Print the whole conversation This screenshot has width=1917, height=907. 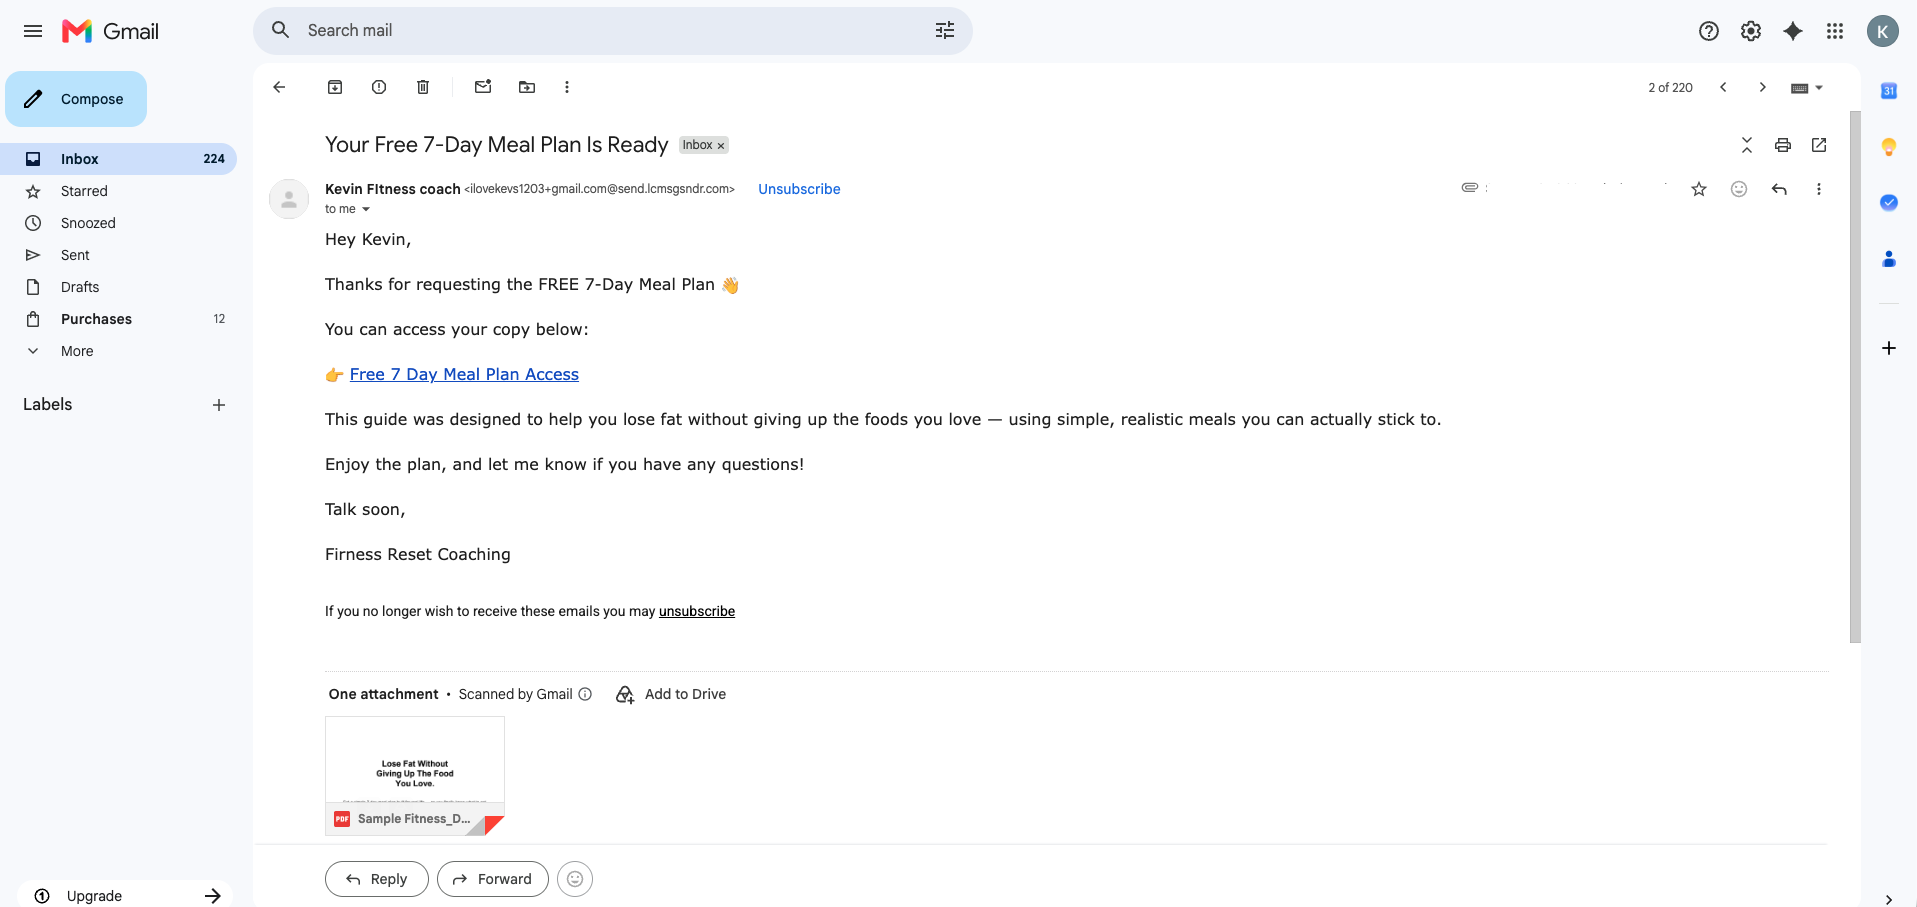(1783, 145)
